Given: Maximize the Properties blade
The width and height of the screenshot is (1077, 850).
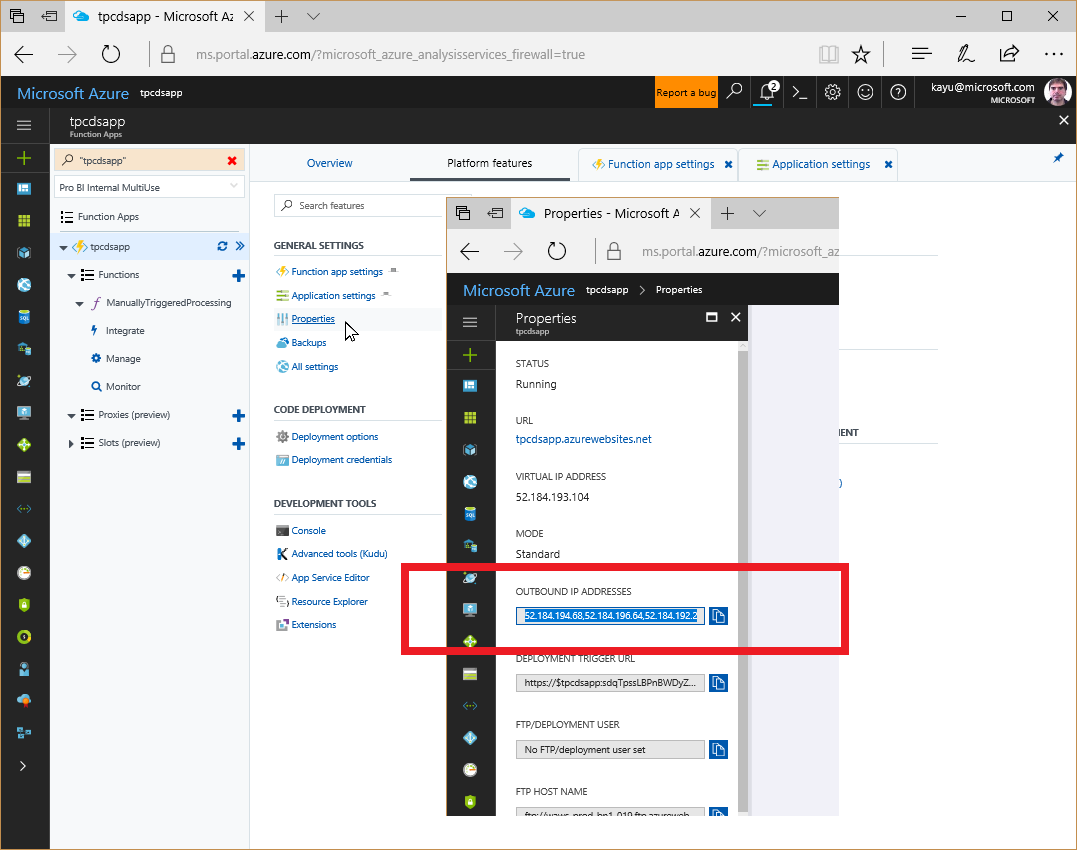Looking at the screenshot, I should tap(712, 317).
